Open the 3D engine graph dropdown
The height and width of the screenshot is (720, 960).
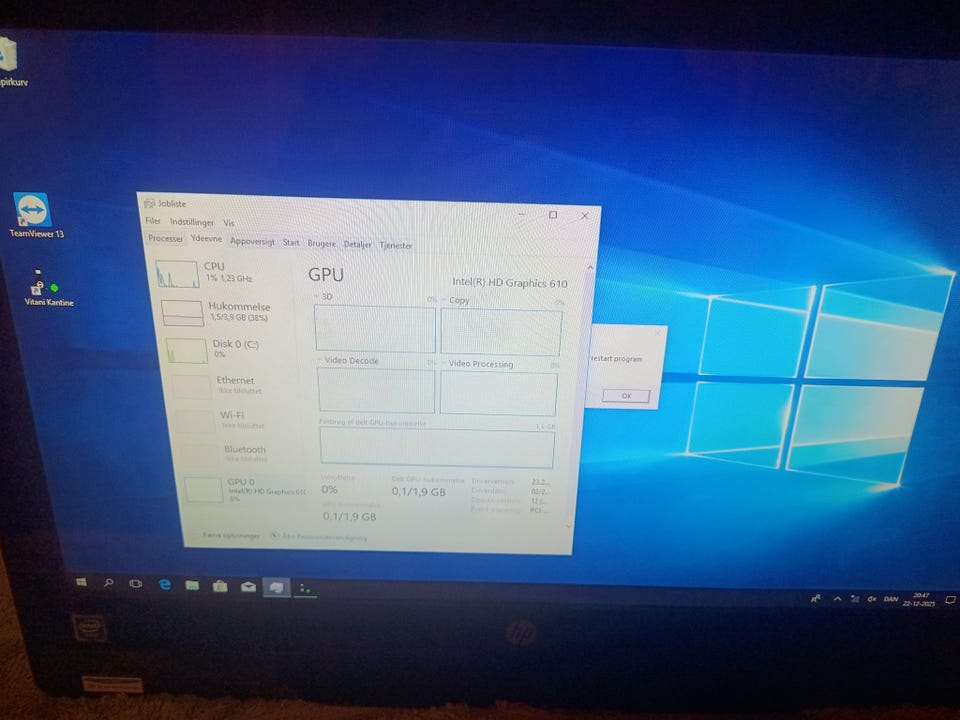tap(324, 296)
